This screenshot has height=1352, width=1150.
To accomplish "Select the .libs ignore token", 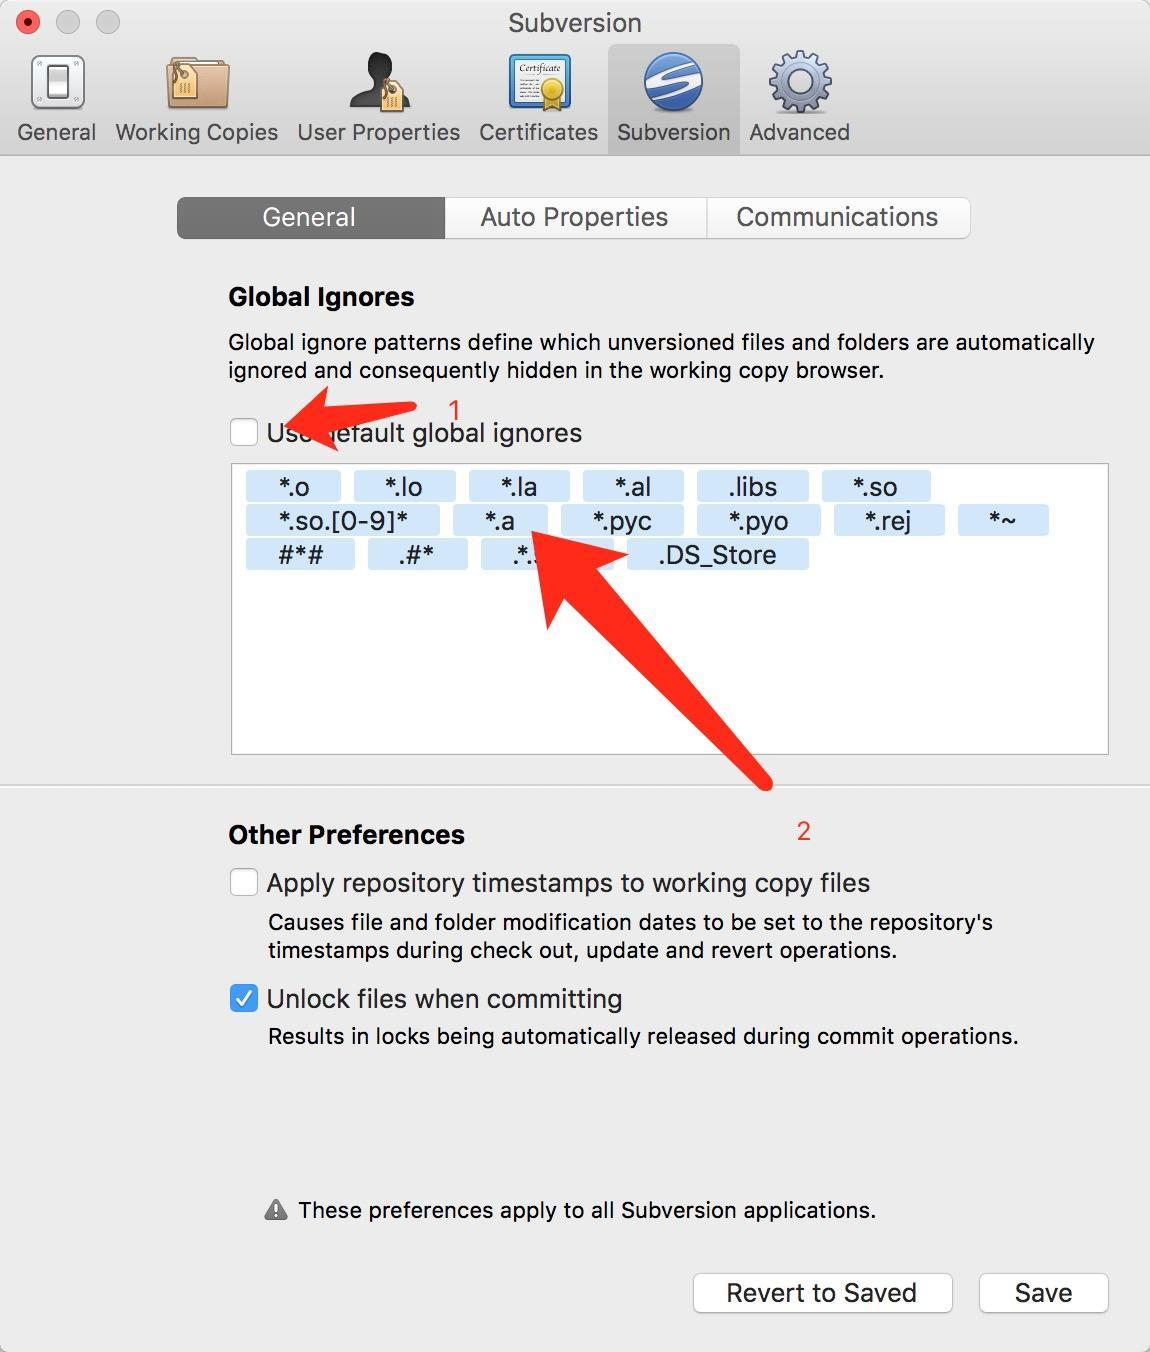I will [753, 487].
